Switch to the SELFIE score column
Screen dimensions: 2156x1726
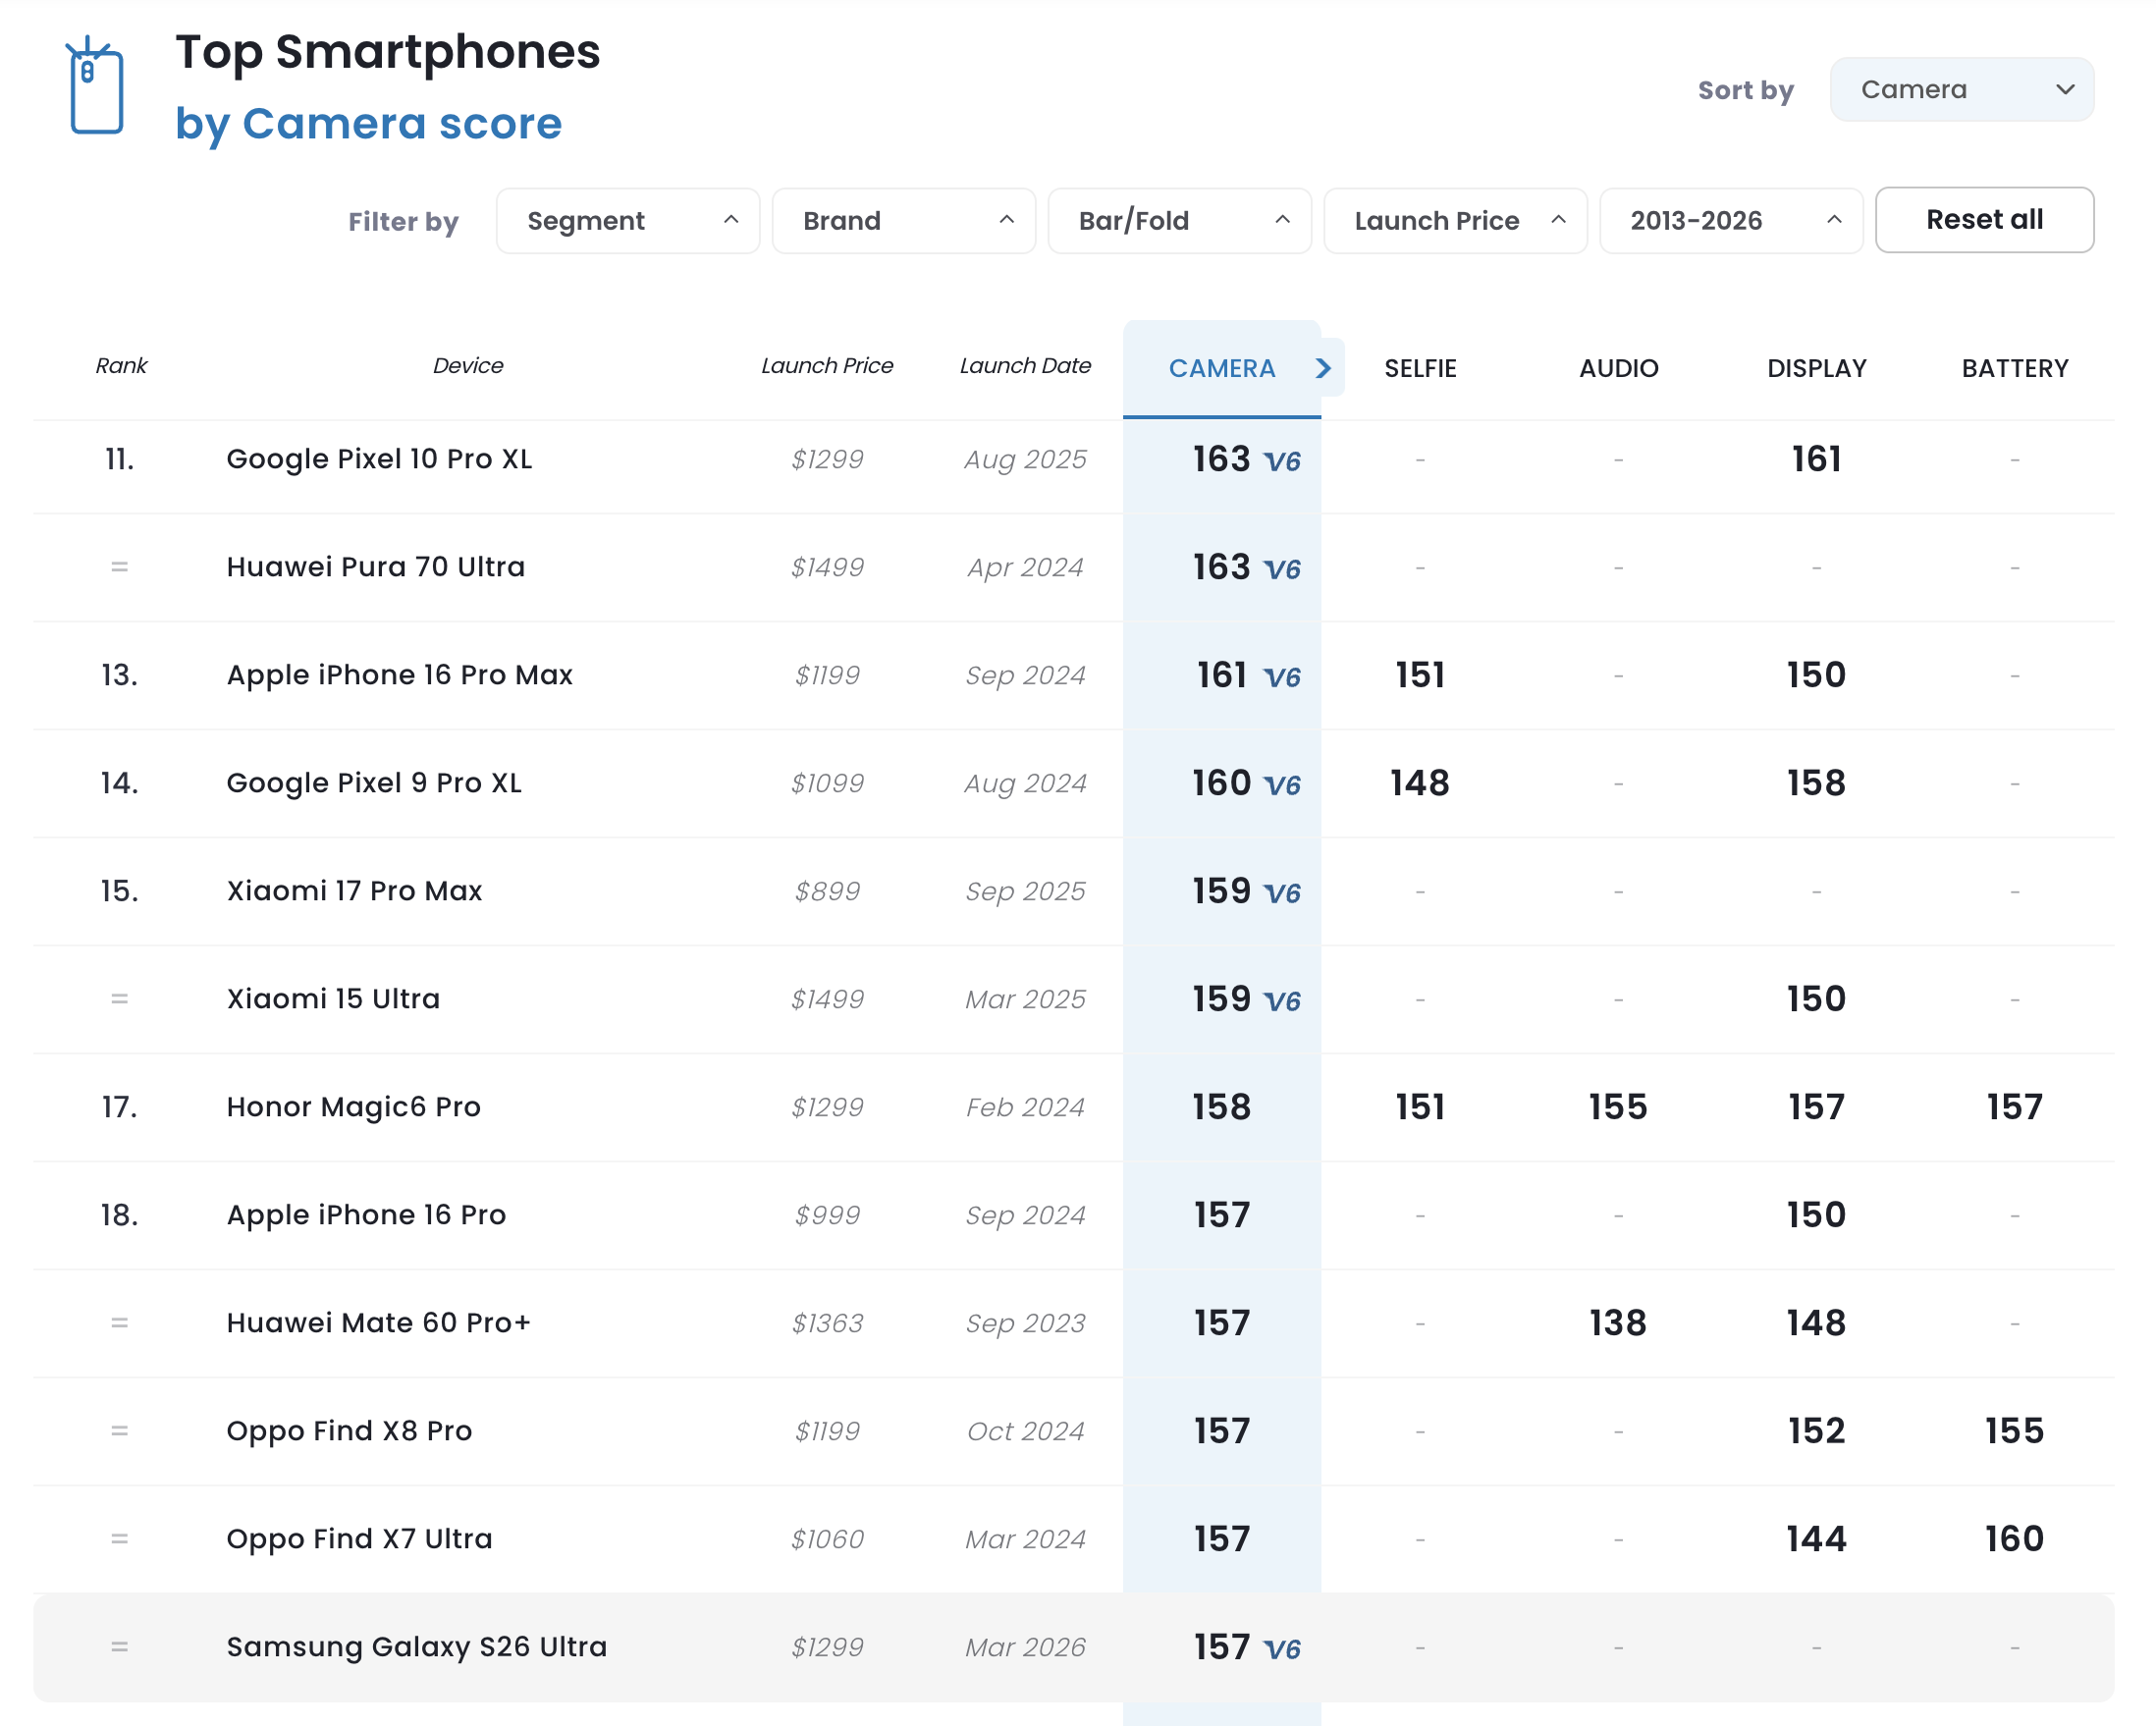tap(1420, 368)
